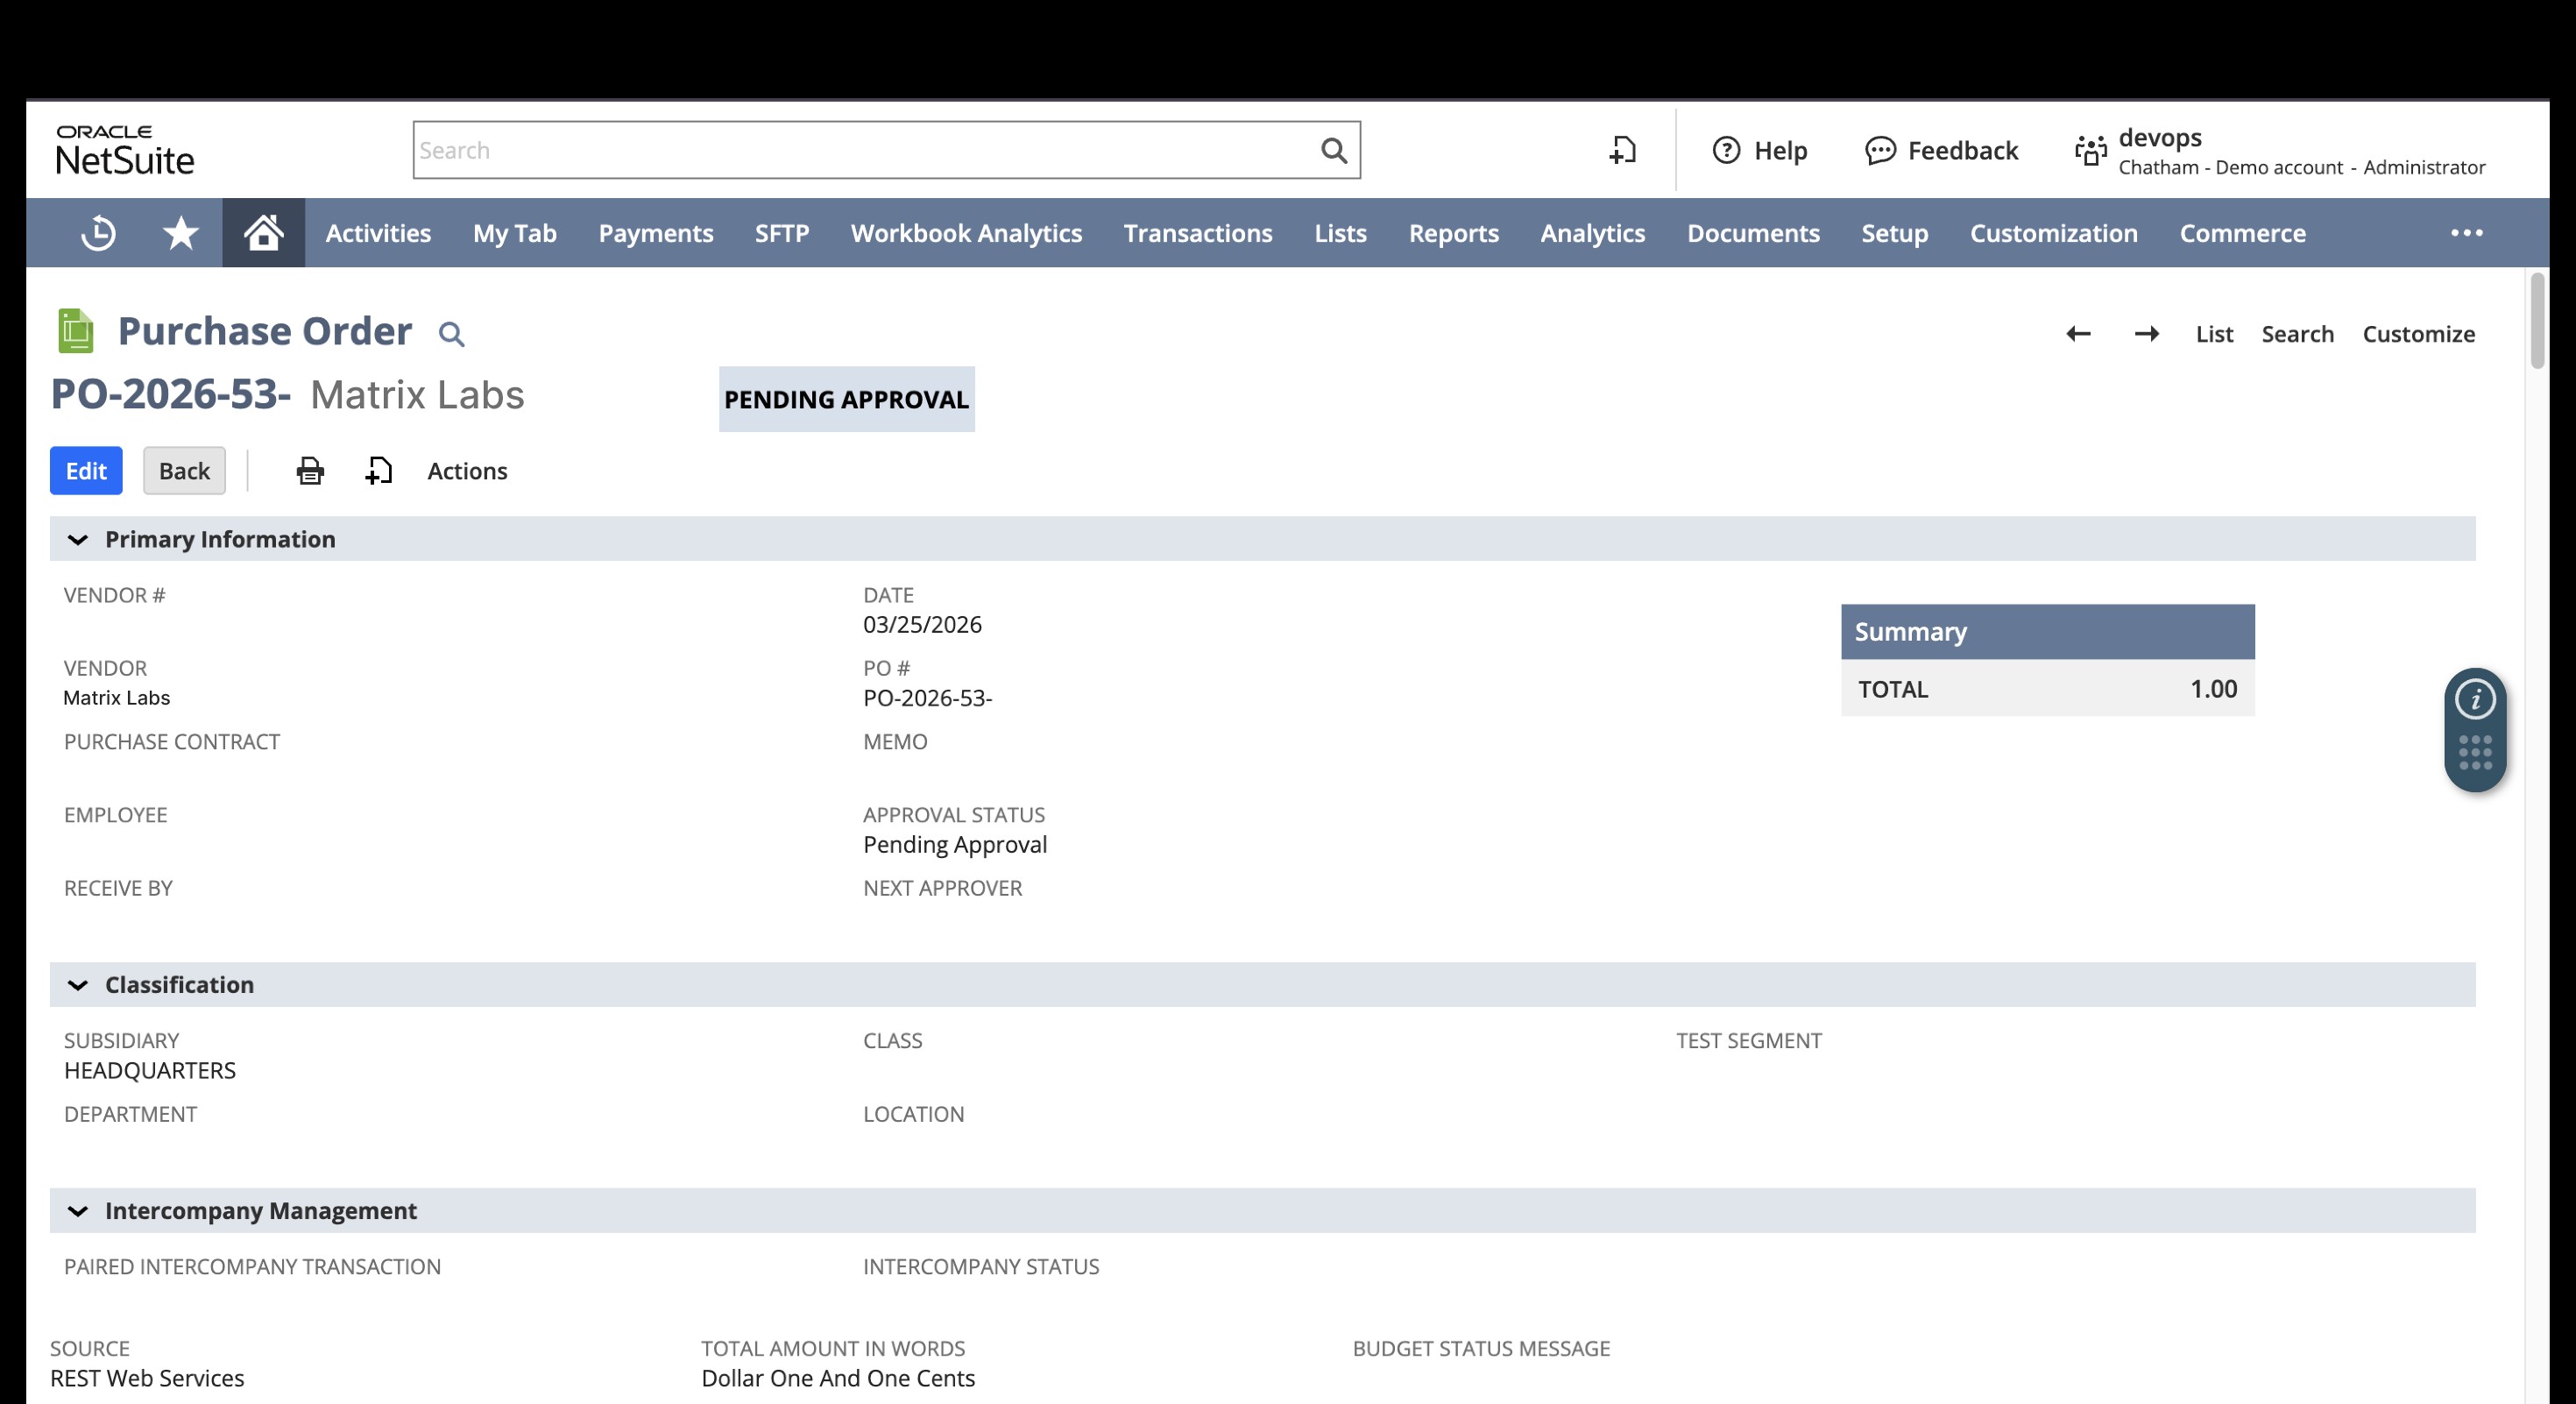Open the My Tab menu
2576x1404 pixels.
(x=515, y=233)
